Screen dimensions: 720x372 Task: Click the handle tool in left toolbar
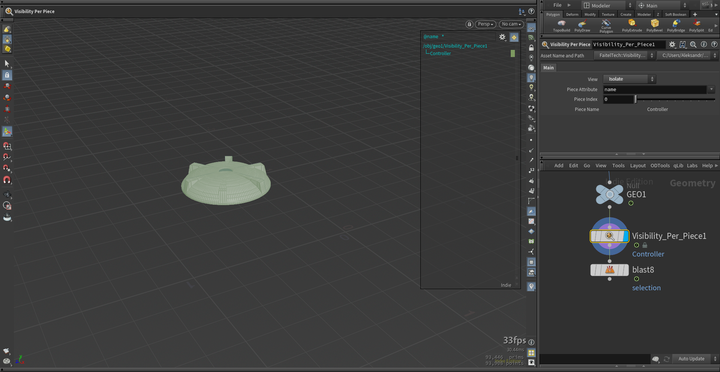[7, 131]
